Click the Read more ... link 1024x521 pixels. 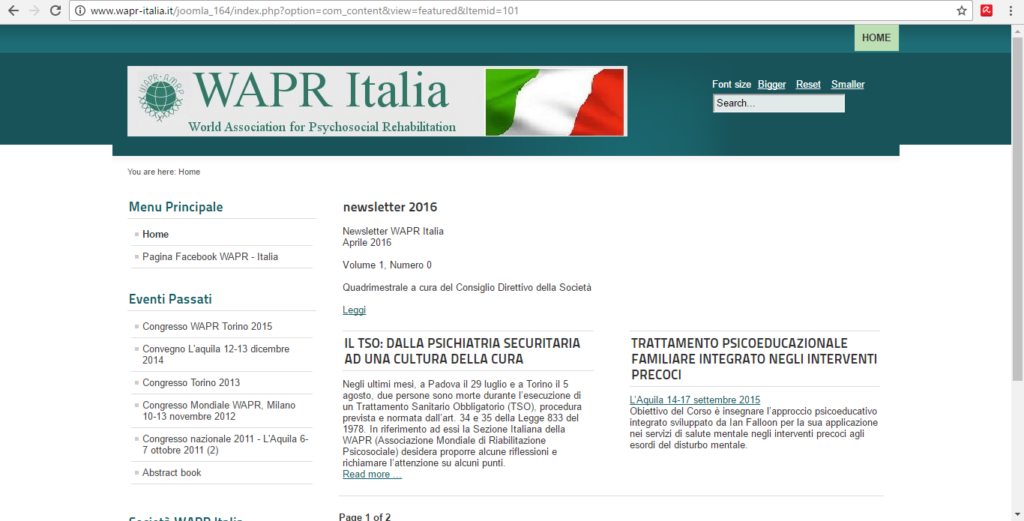[372, 475]
